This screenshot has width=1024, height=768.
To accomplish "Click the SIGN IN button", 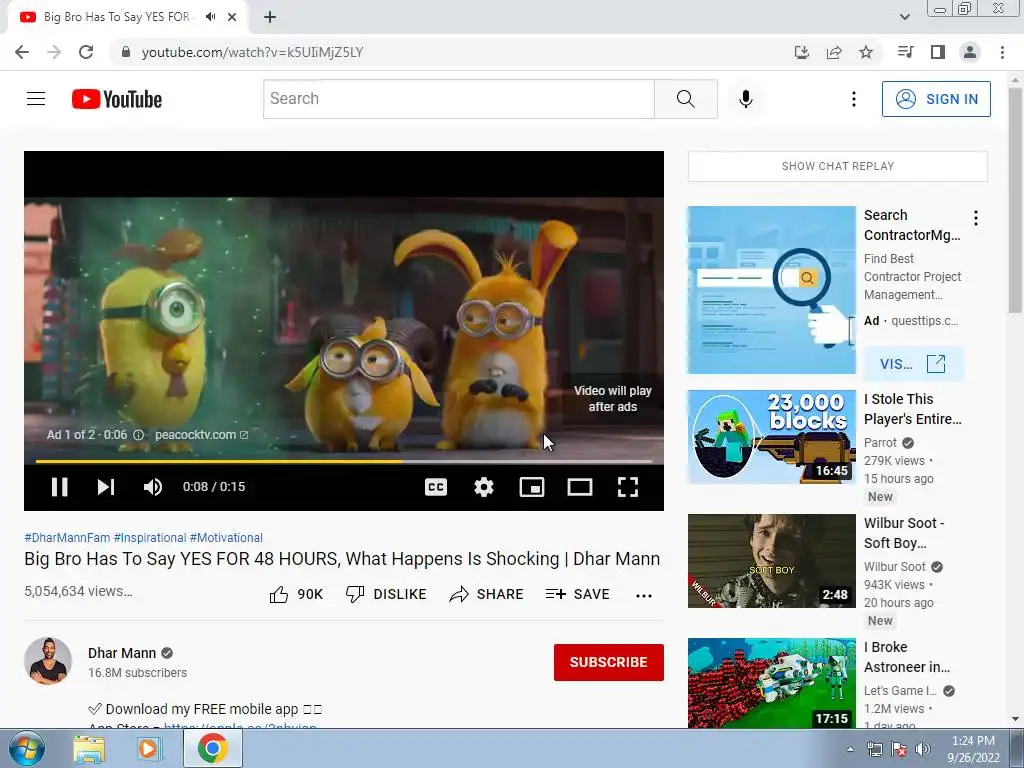I will click(x=936, y=99).
